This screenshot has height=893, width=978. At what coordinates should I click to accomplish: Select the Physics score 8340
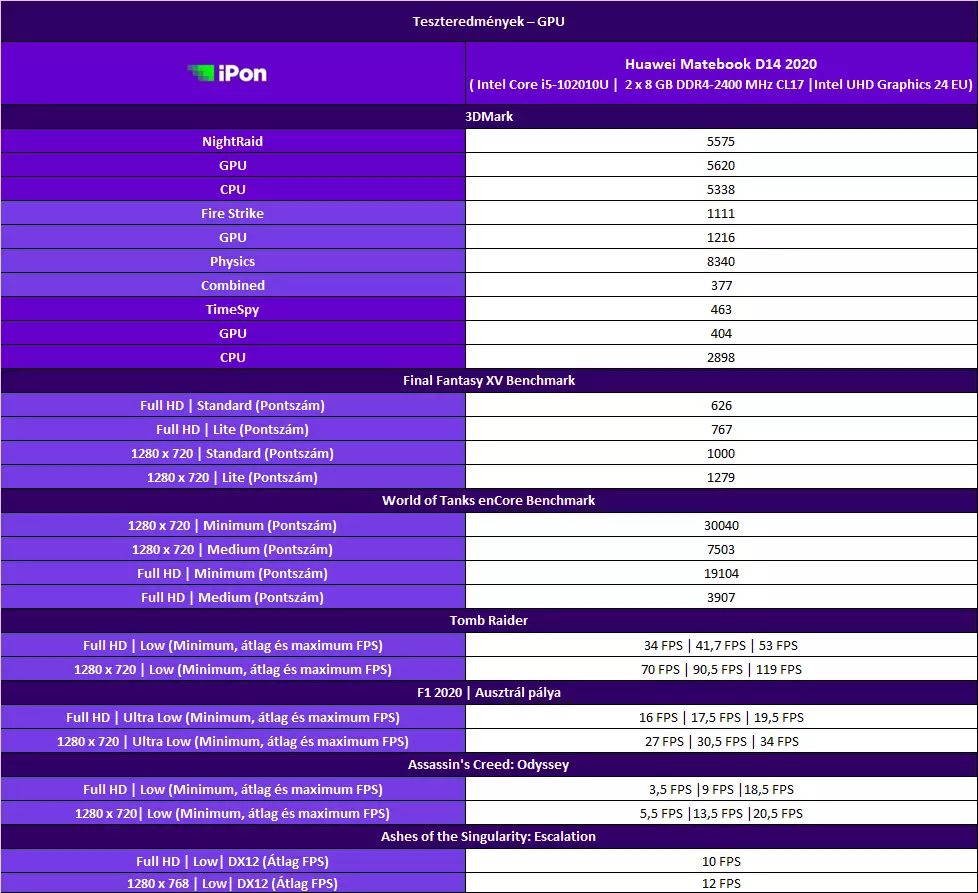tap(720, 261)
